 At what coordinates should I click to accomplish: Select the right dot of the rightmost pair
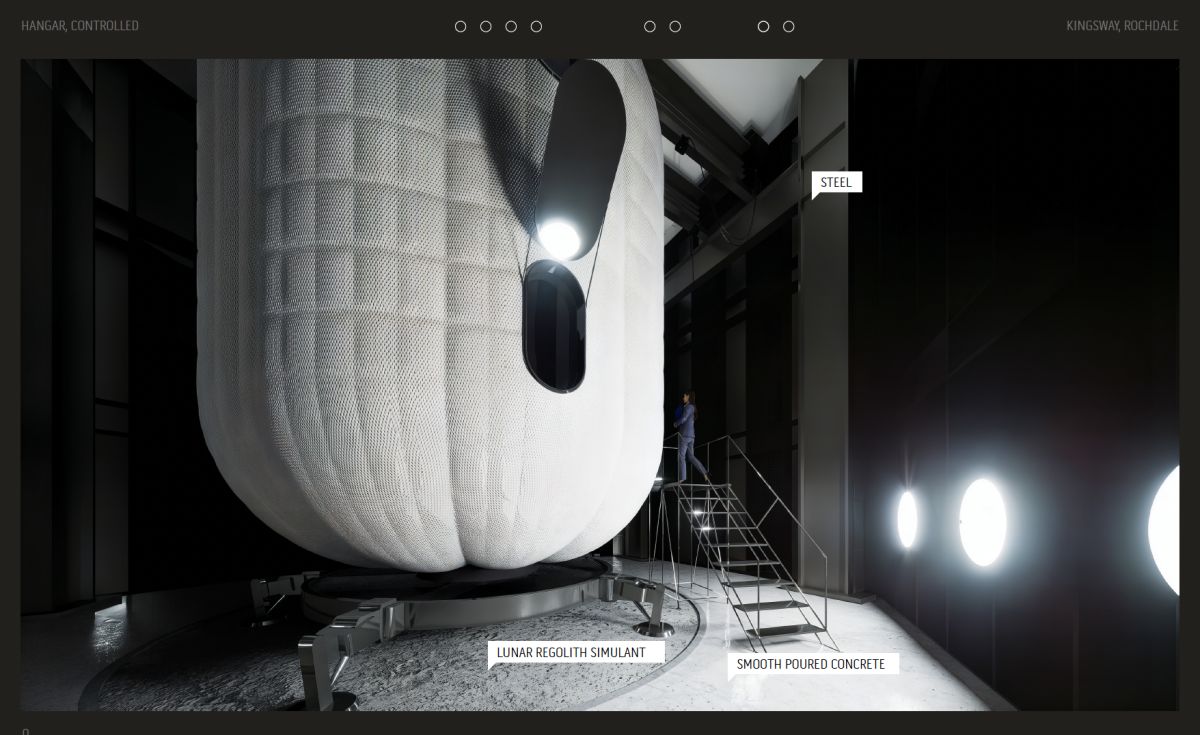point(789,26)
